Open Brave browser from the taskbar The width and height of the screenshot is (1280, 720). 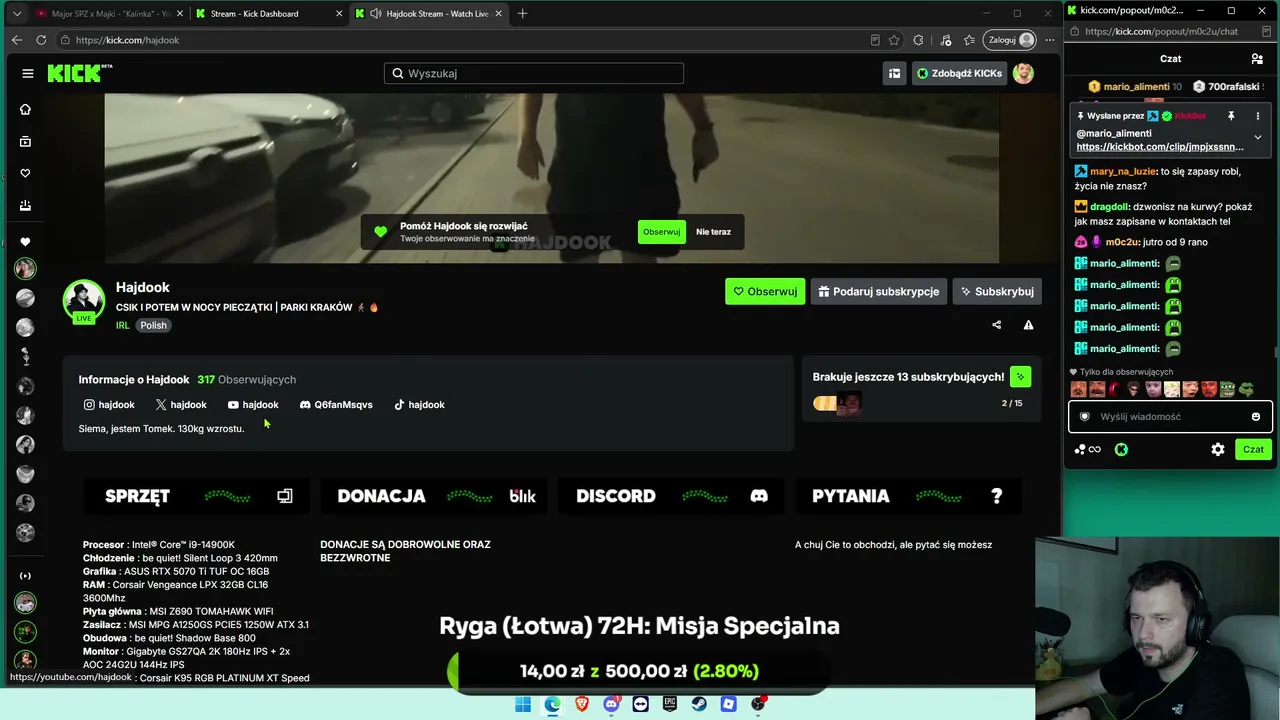pyautogui.click(x=582, y=704)
